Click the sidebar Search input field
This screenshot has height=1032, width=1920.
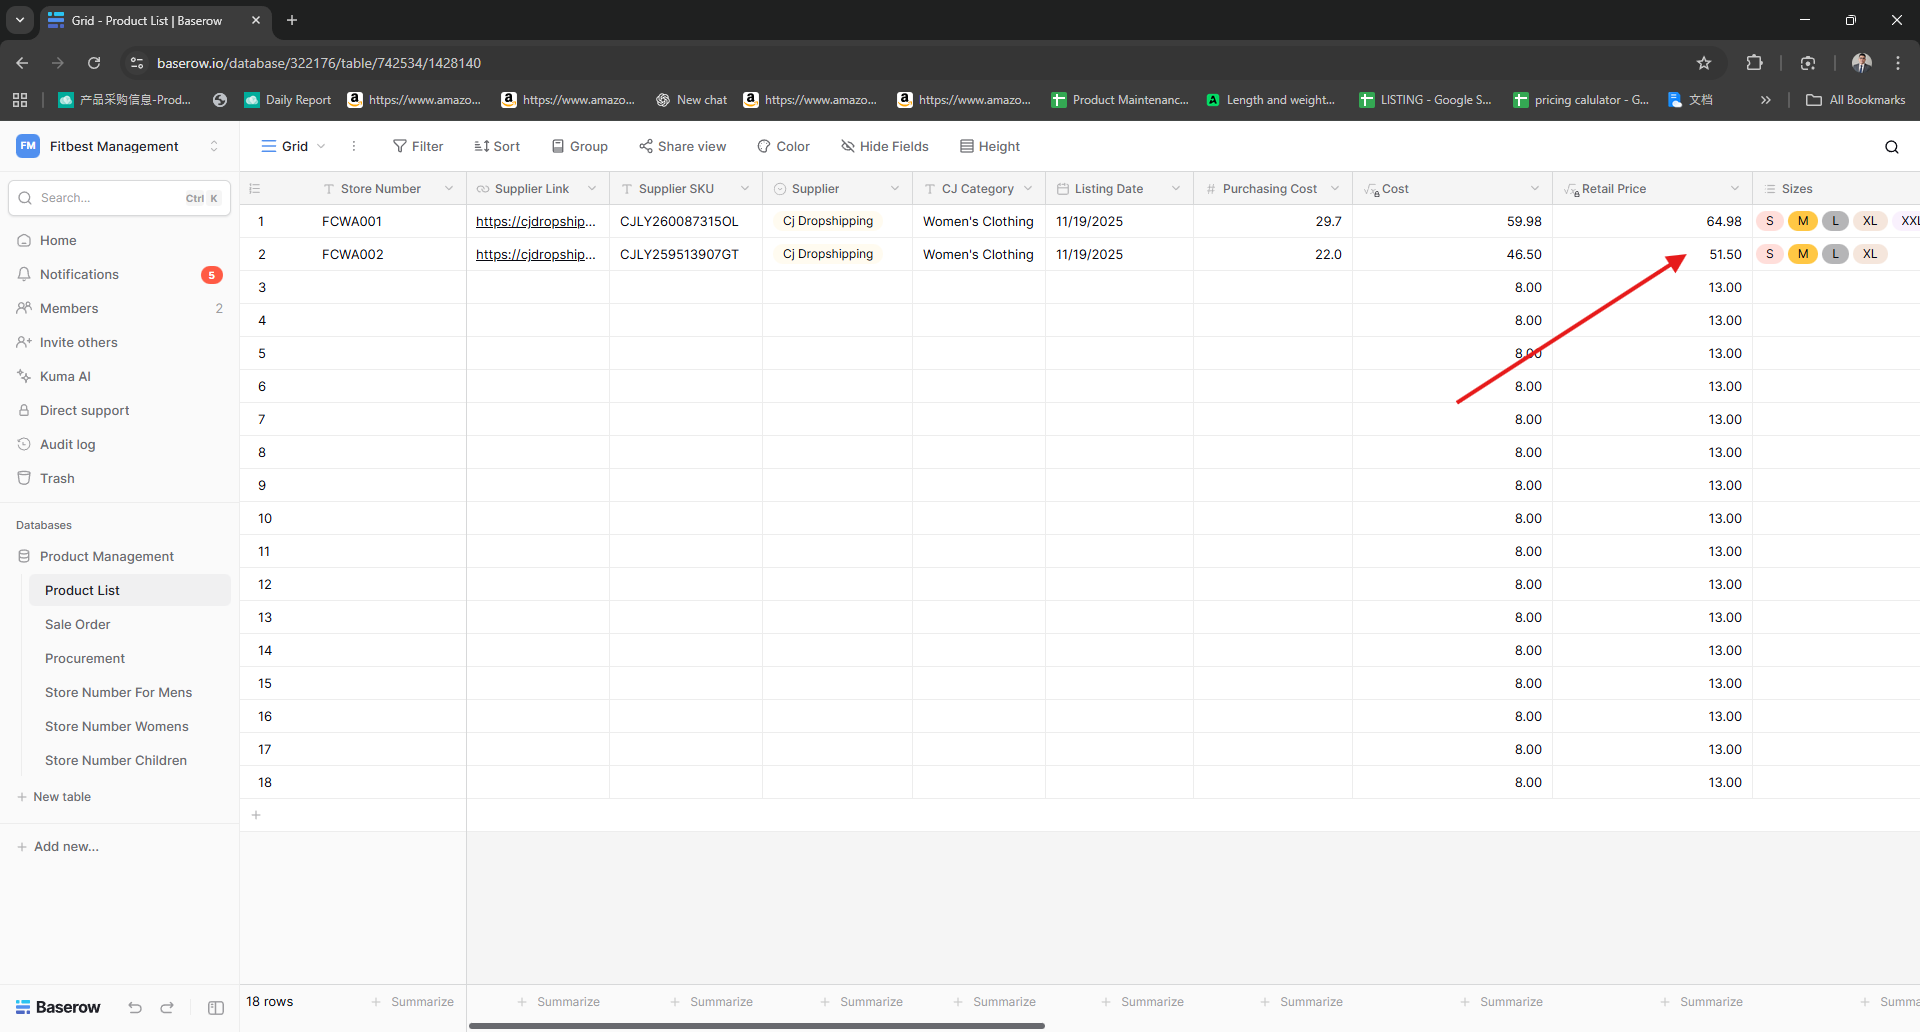(x=110, y=198)
